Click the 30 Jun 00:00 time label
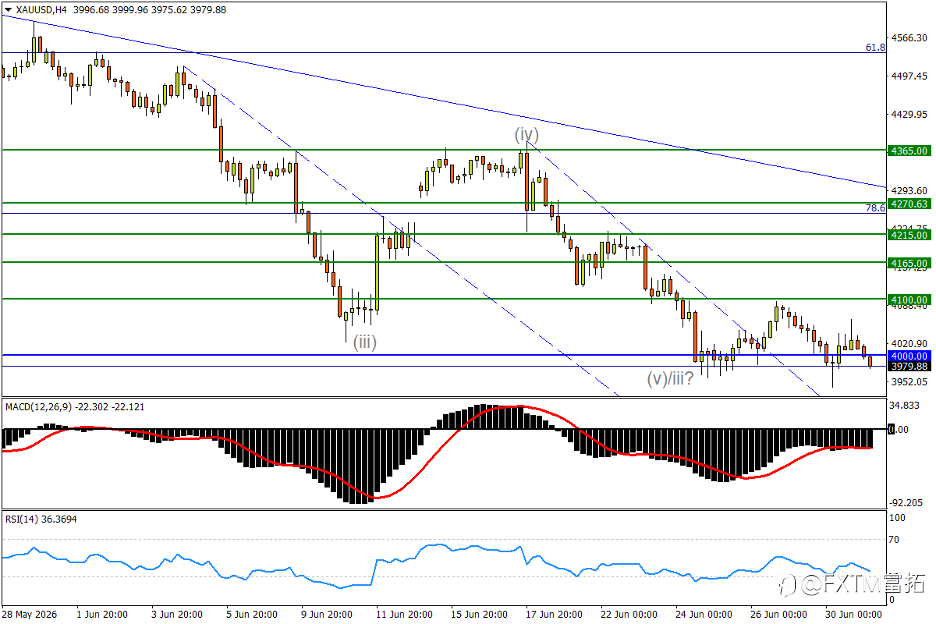 (x=854, y=614)
